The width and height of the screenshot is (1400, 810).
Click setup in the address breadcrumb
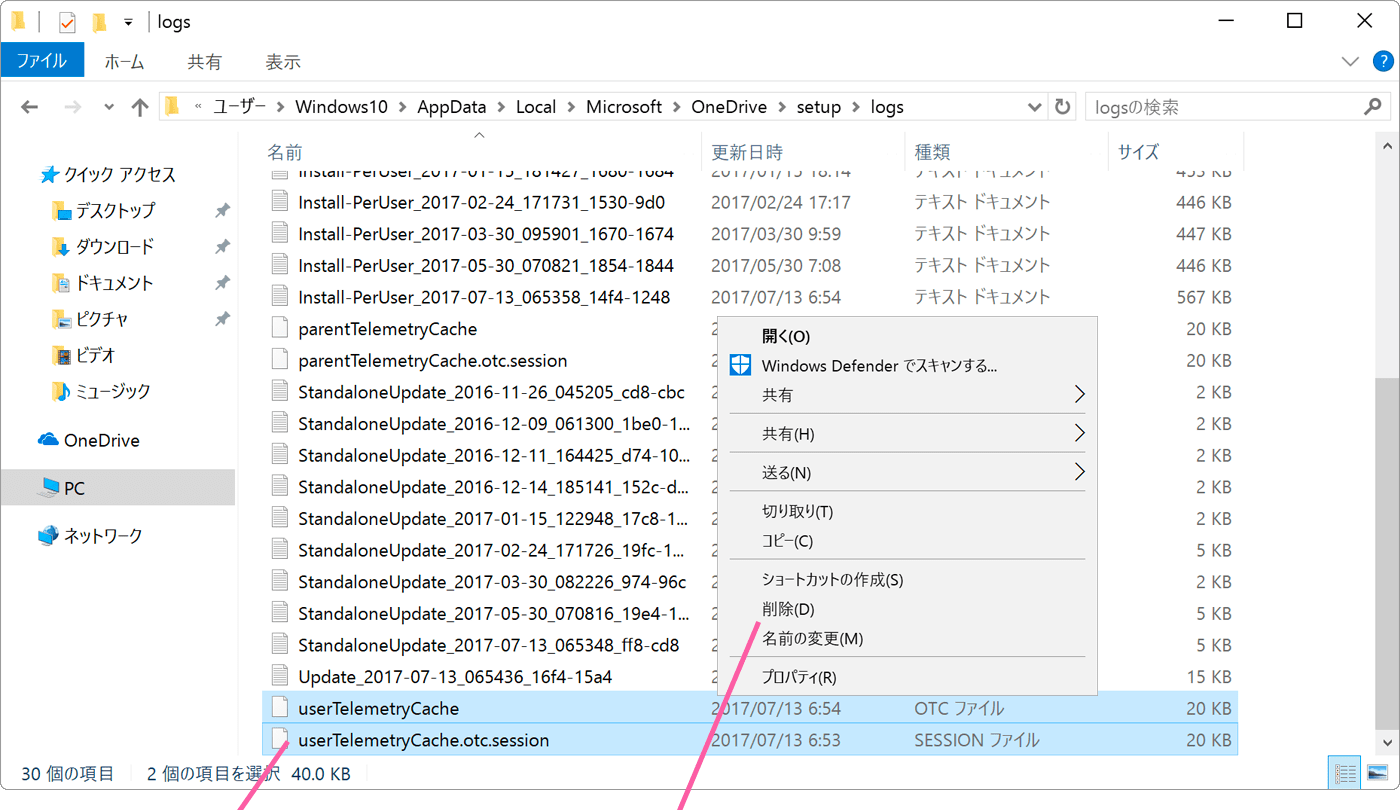(x=818, y=107)
